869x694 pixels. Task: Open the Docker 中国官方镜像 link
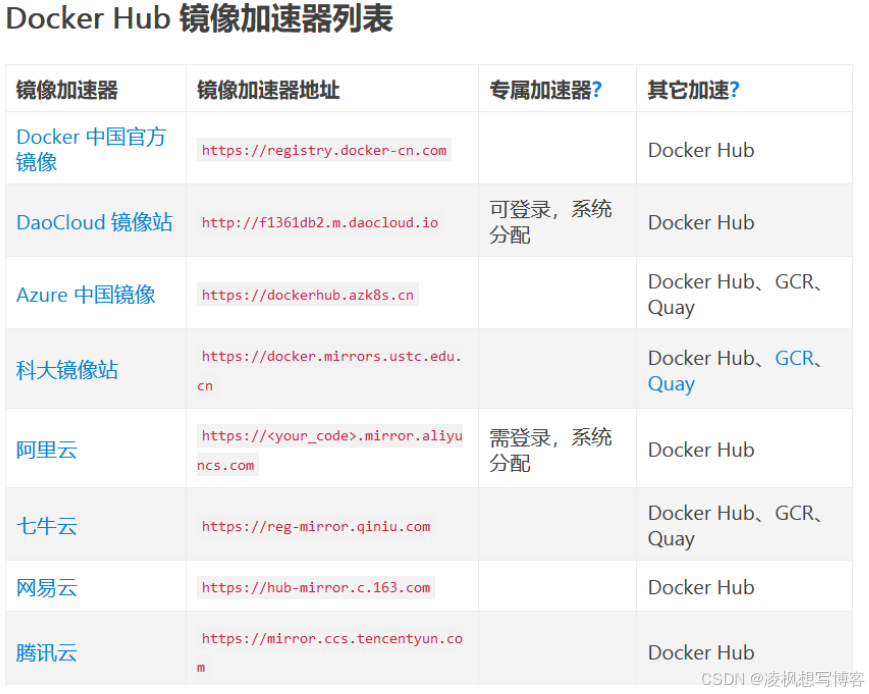pyautogui.click(x=91, y=149)
